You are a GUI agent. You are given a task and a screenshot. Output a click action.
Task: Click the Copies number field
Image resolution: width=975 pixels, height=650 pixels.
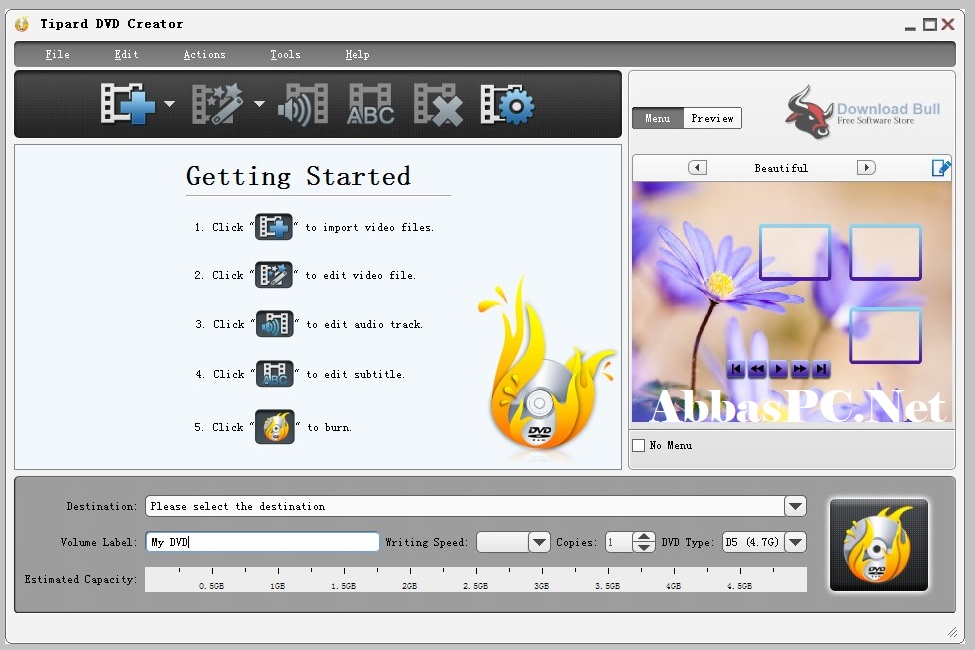pyautogui.click(x=619, y=542)
